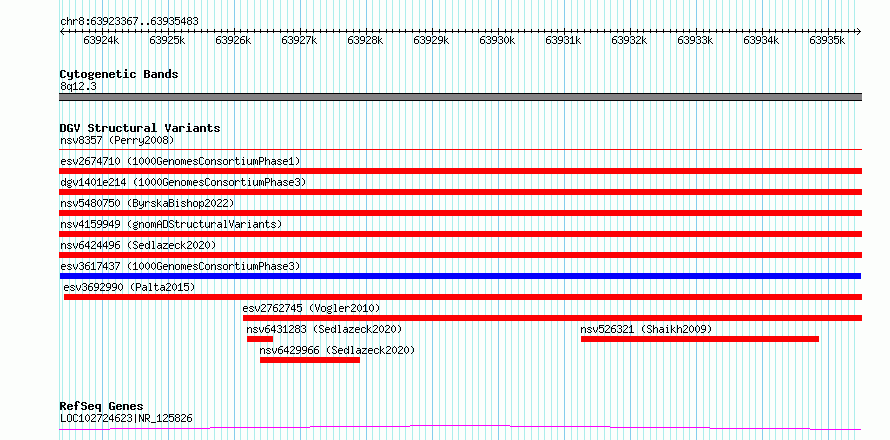890x440 pixels.
Task: Open nsv6431283 (Sedlazeck2020) label
Action: (324, 329)
